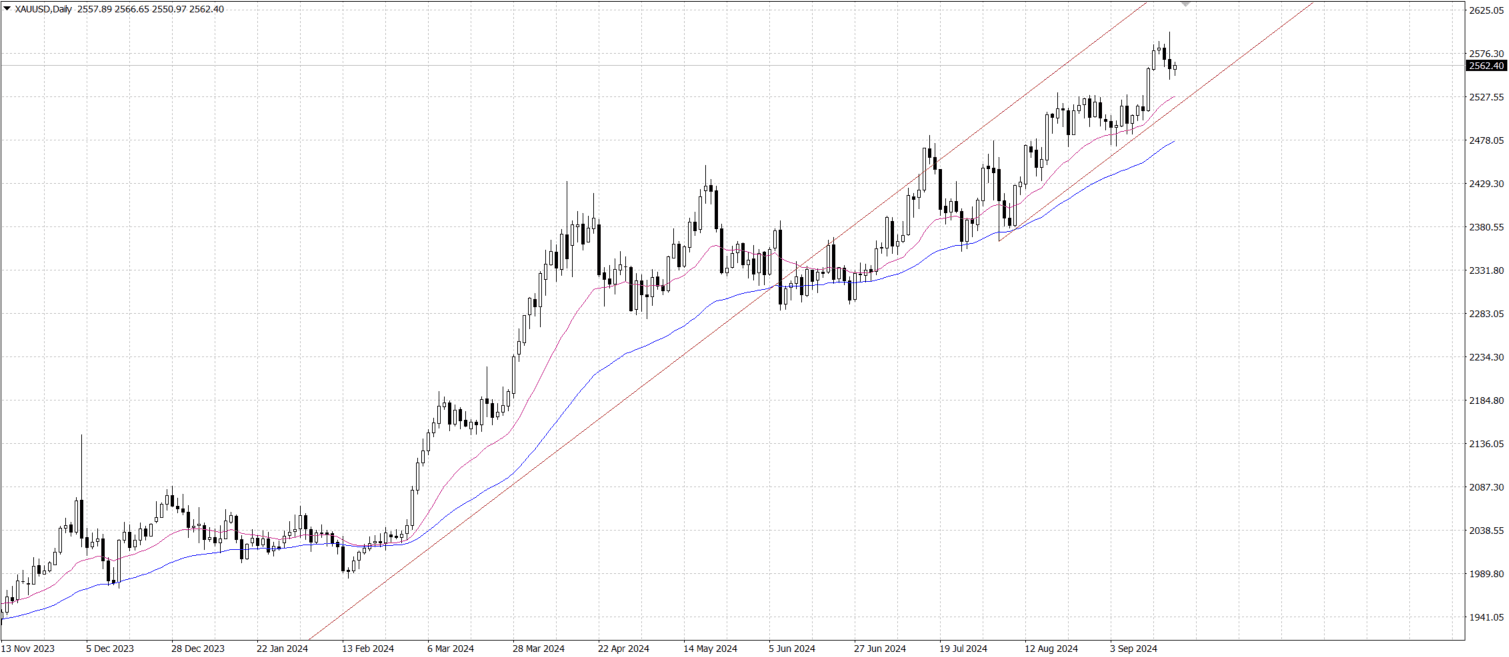Click the black triangle before XAUUSD,Daily

tap(7, 8)
